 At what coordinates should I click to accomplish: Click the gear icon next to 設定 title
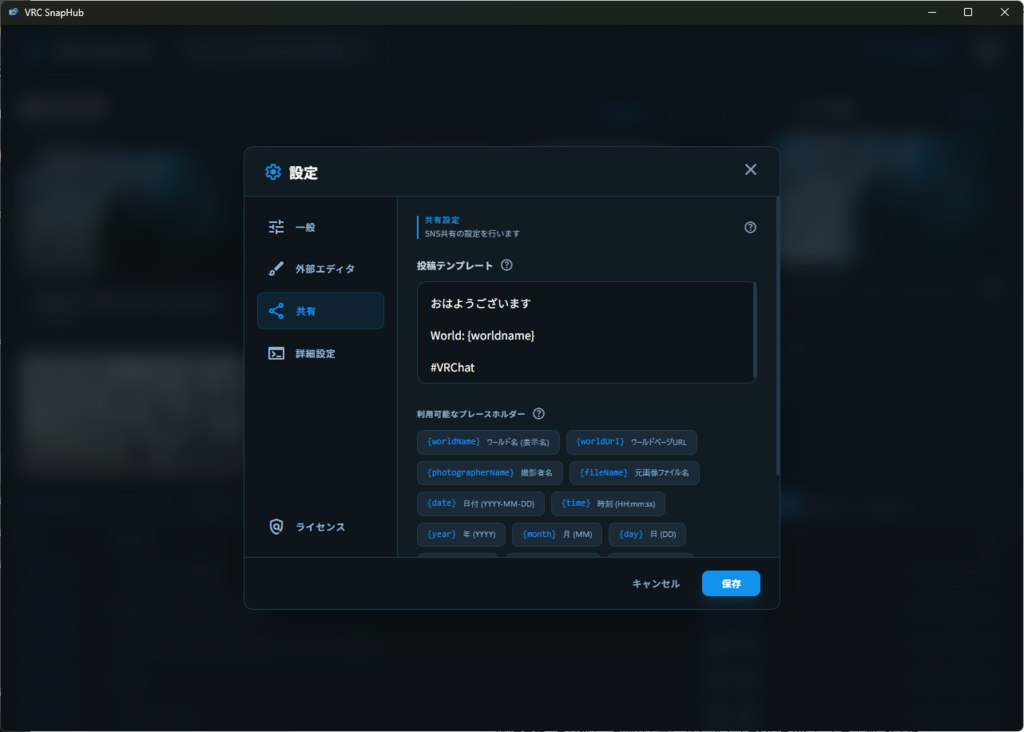tap(273, 172)
